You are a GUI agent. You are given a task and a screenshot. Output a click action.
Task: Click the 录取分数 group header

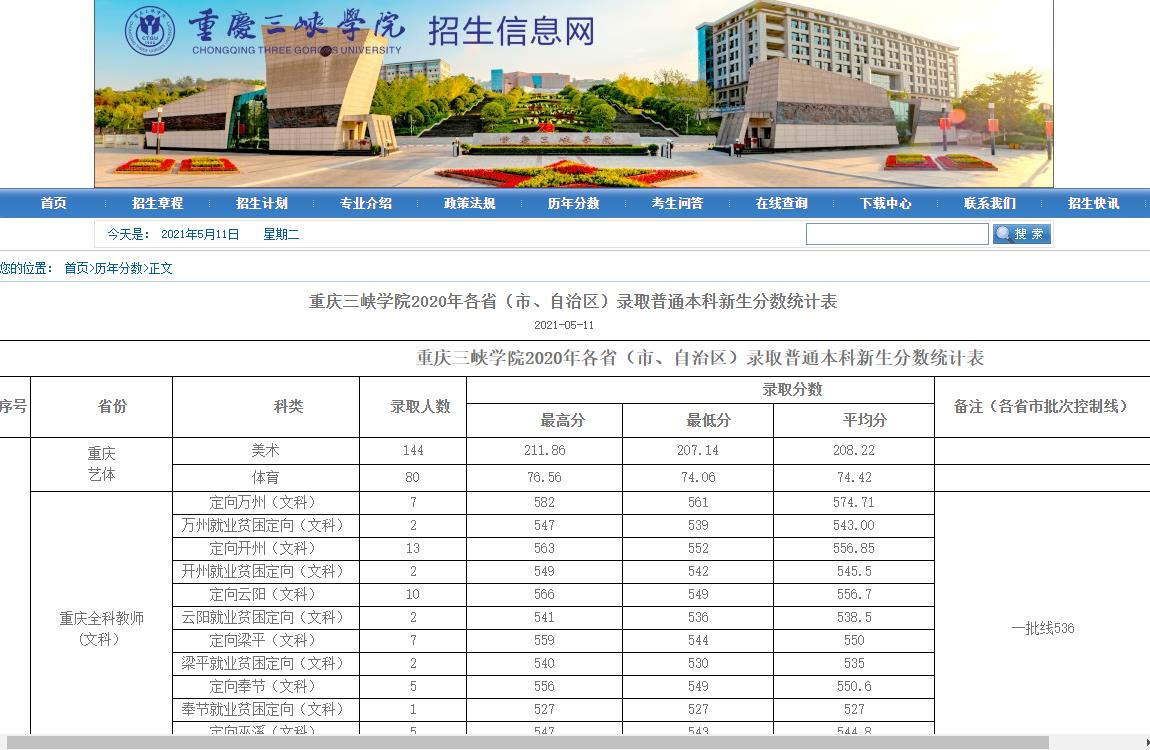point(792,389)
